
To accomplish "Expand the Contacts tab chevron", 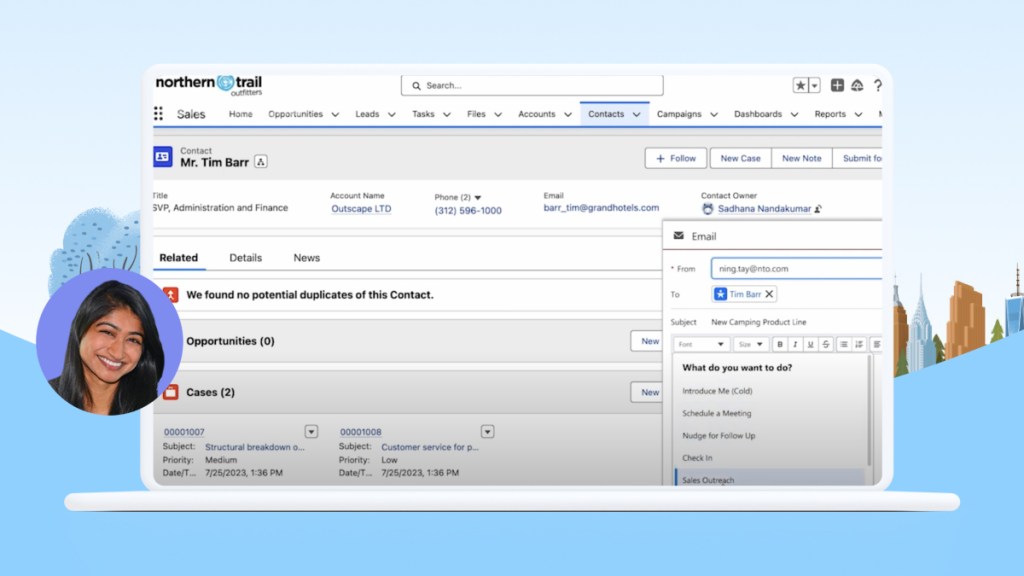I will click(637, 114).
